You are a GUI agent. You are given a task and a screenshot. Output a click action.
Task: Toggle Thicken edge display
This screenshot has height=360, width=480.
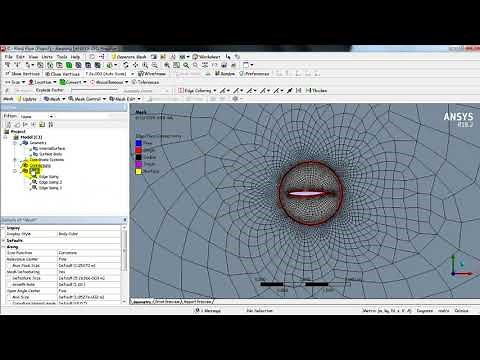tap(316, 90)
